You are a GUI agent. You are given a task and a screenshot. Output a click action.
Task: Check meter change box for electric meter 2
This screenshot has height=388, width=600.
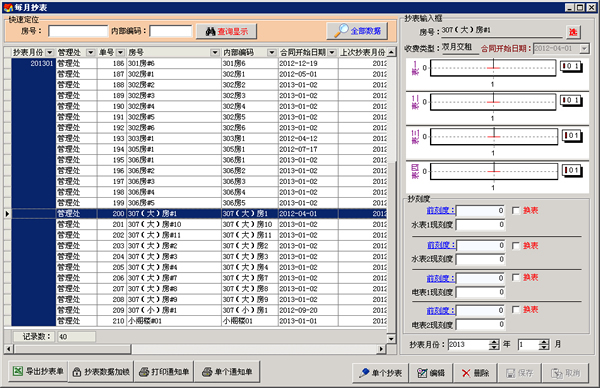(x=516, y=310)
